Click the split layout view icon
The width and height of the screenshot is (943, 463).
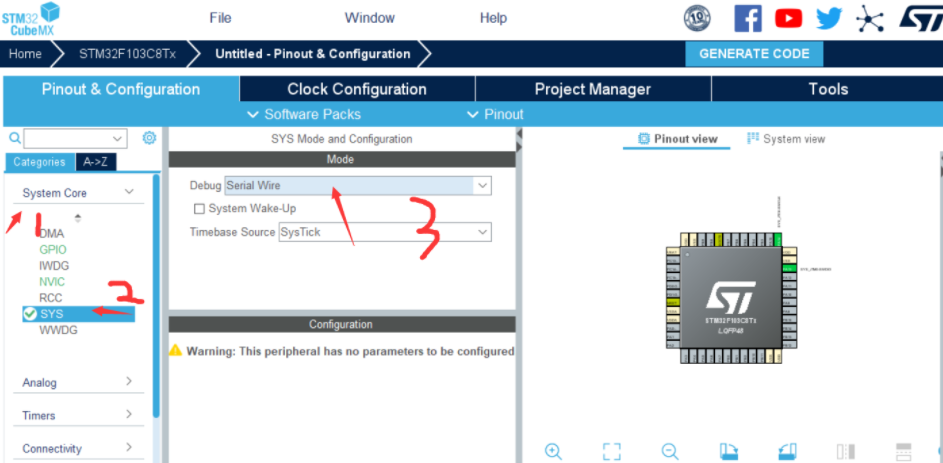point(904,452)
